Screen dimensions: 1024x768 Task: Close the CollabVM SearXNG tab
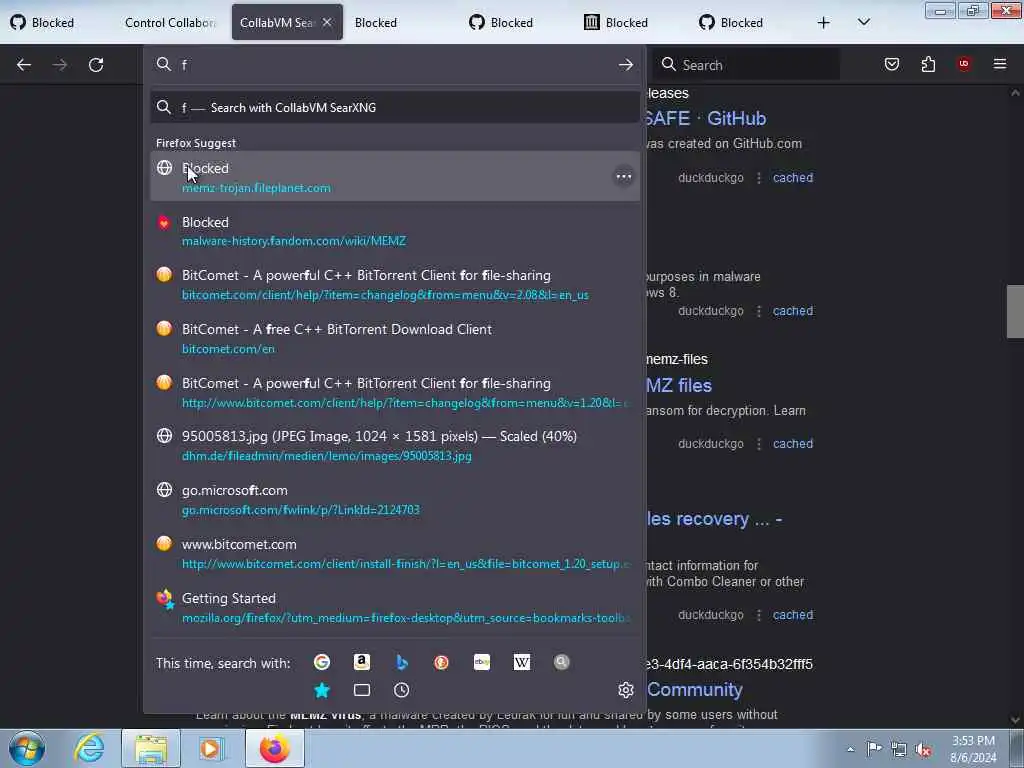pos(327,22)
